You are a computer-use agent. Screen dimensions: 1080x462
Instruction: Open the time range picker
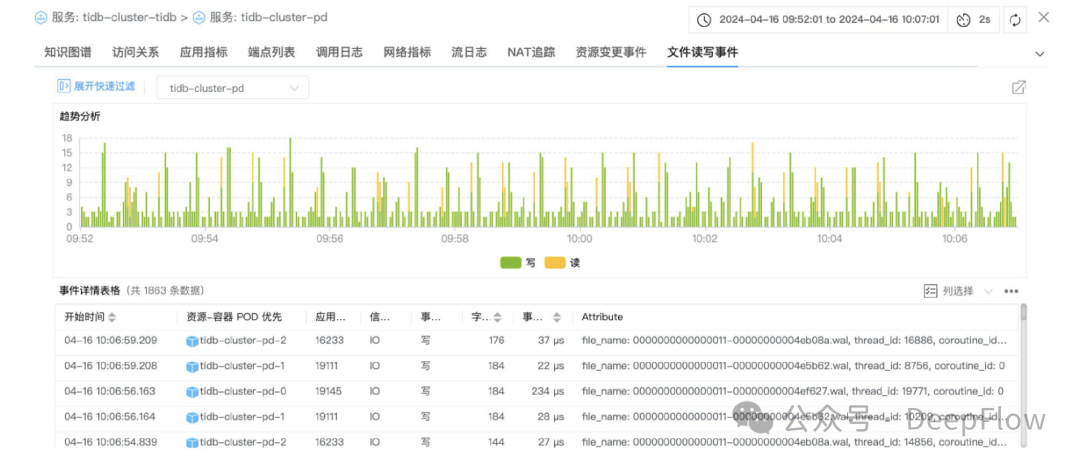pos(820,20)
